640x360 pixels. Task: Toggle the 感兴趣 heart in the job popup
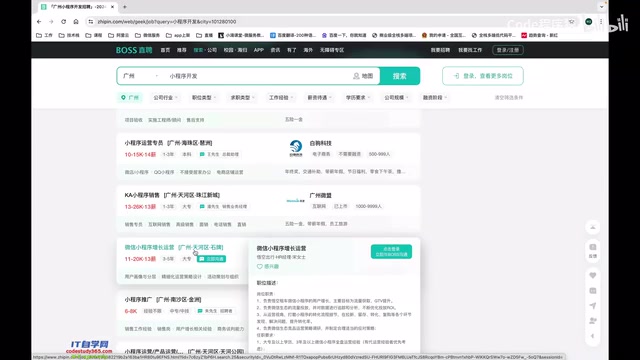pos(268,267)
